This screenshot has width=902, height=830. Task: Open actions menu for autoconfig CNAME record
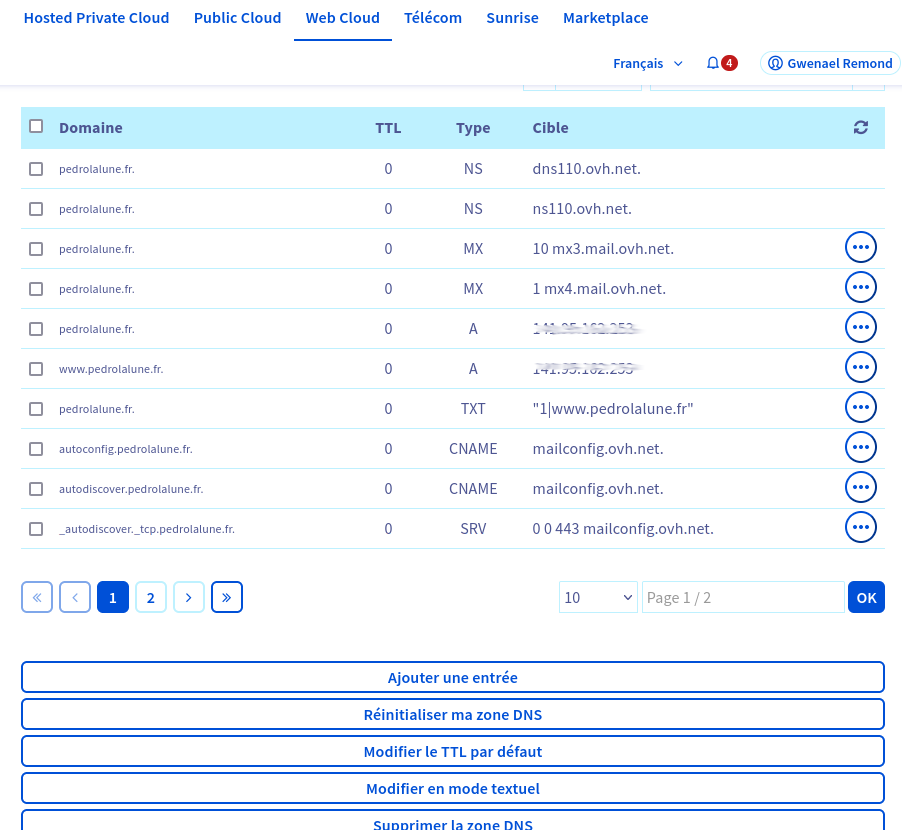pos(860,447)
